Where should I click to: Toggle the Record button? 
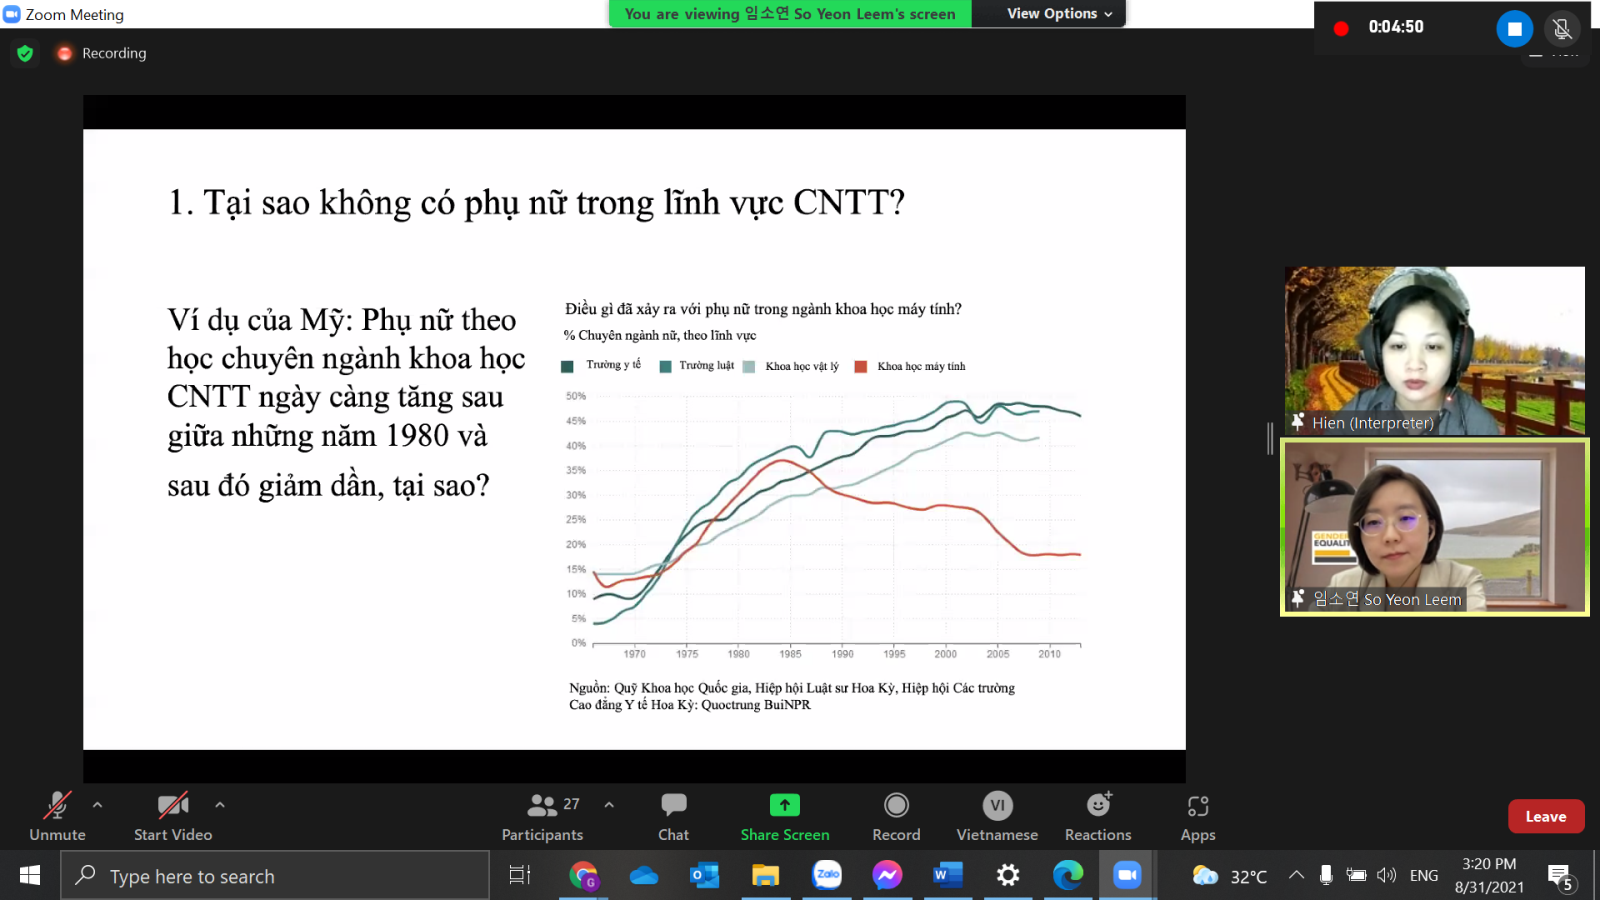pyautogui.click(x=896, y=816)
